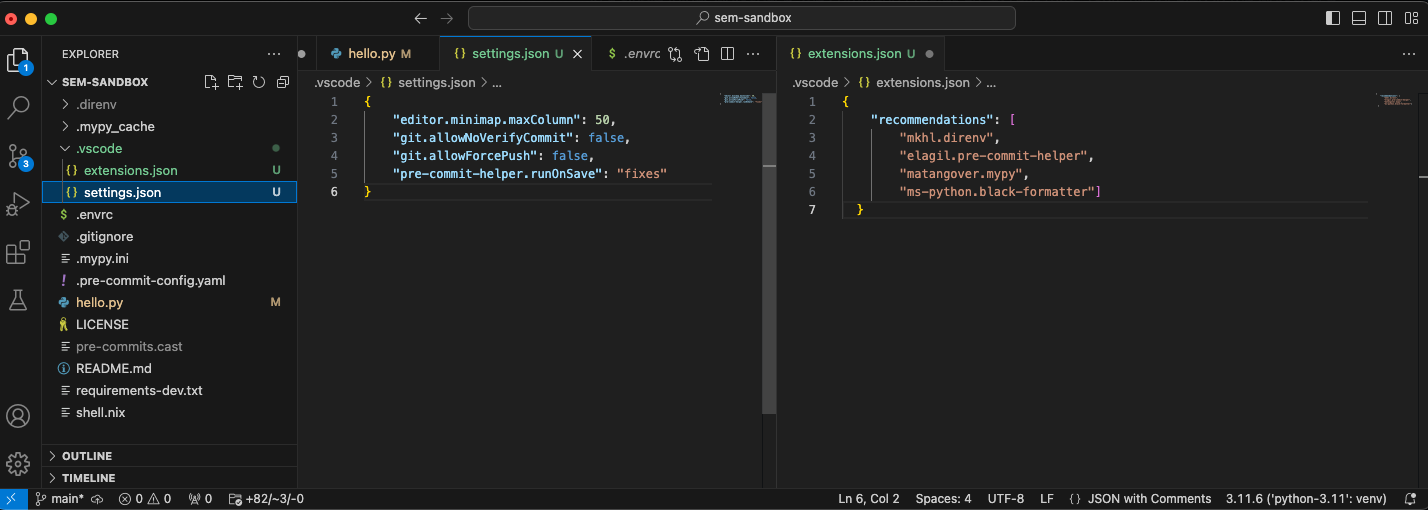Viewport: 1428px width, 510px height.
Task: Click the ellipsis in the settings.json breadcrumb
Action: click(x=497, y=82)
